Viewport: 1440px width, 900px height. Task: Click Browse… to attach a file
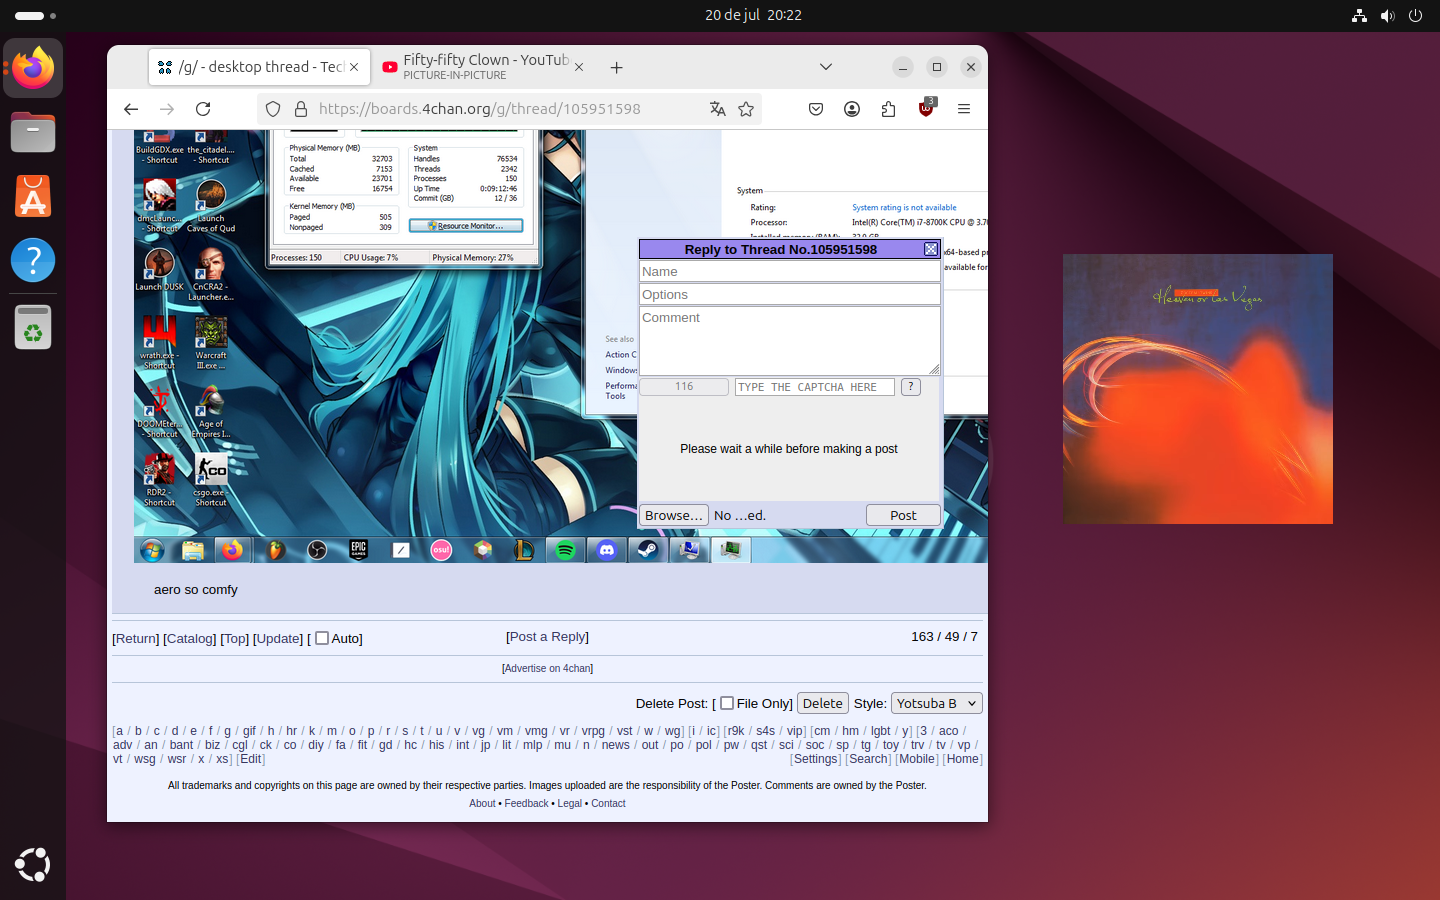pyautogui.click(x=674, y=515)
